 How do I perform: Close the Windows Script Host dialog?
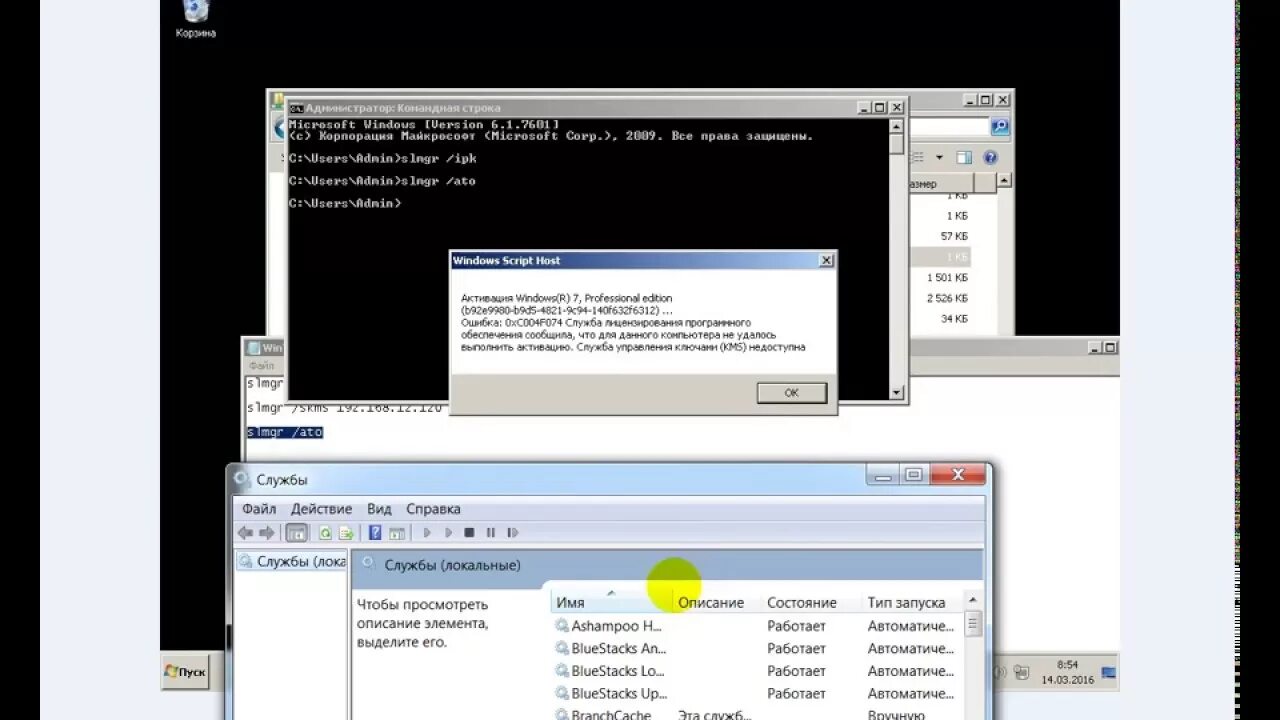pyautogui.click(x=826, y=261)
